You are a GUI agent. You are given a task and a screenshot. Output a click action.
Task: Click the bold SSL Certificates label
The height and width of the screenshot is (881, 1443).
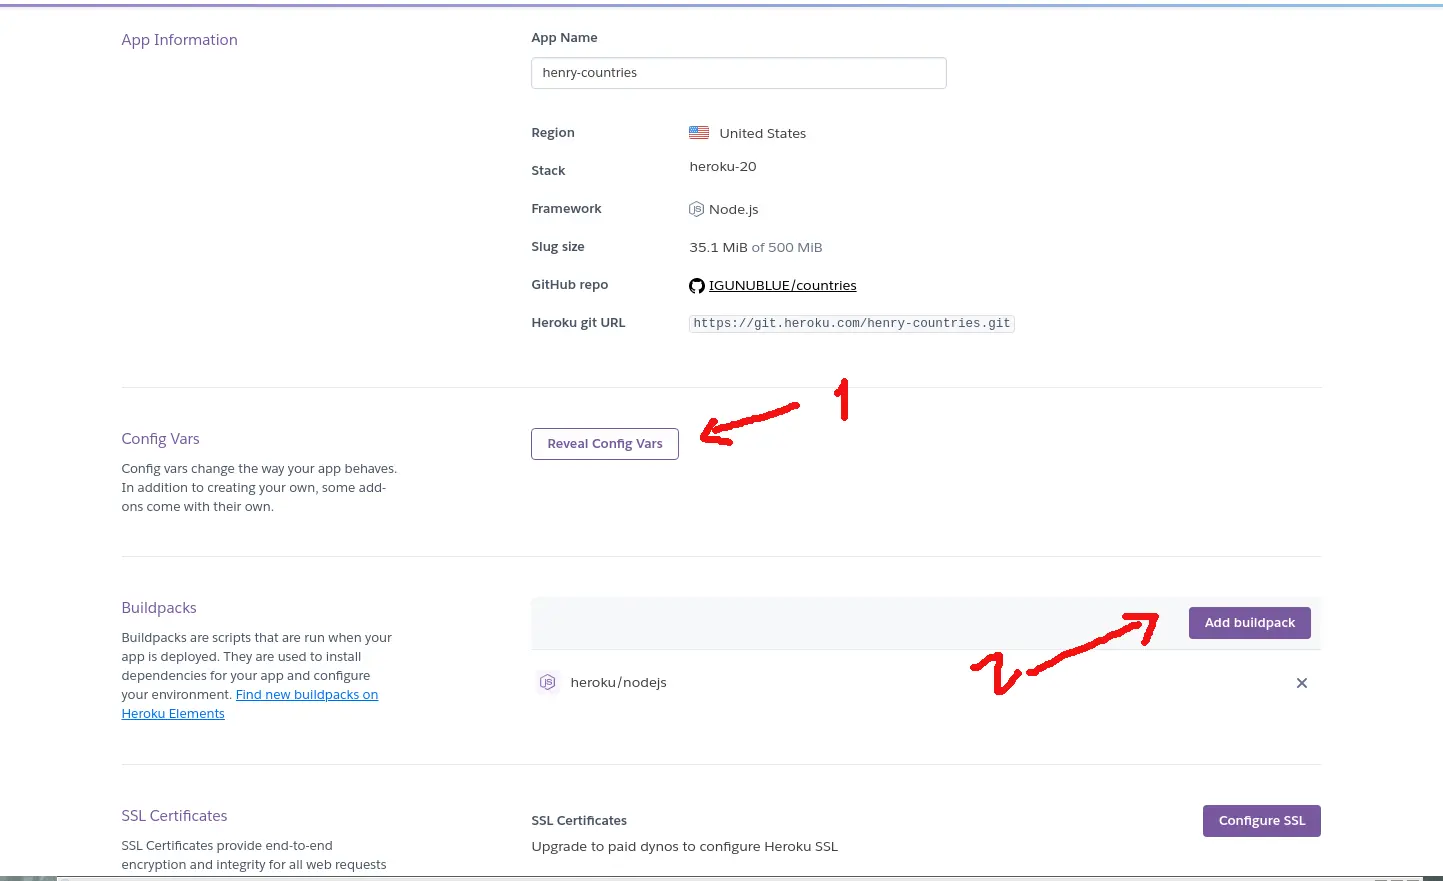click(x=579, y=821)
